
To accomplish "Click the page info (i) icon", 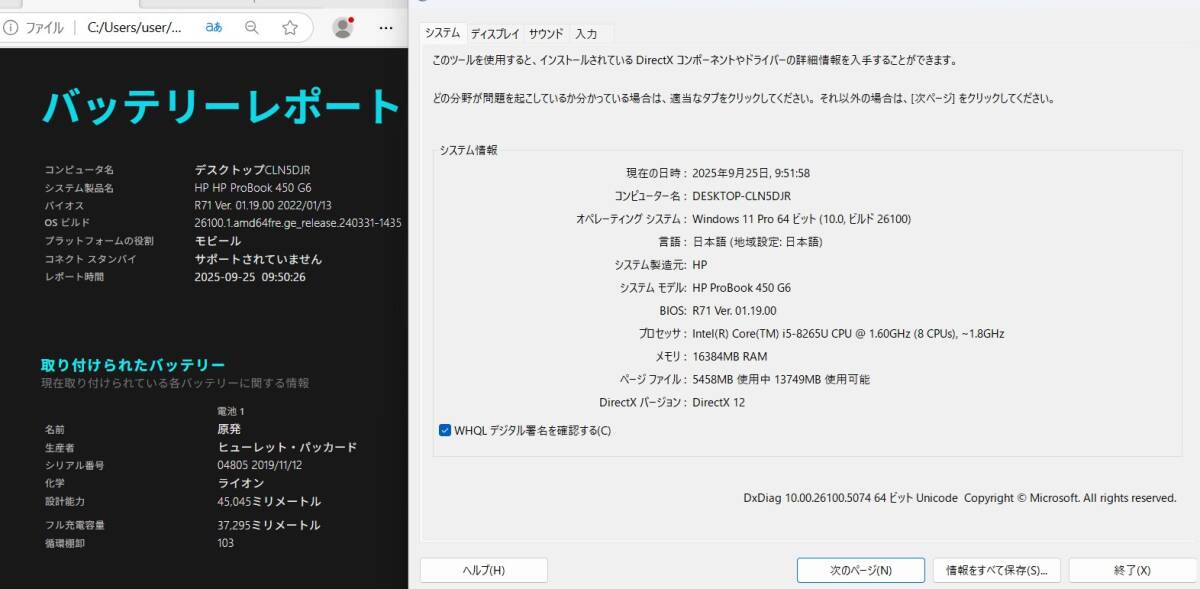I will pyautogui.click(x=10, y=29).
